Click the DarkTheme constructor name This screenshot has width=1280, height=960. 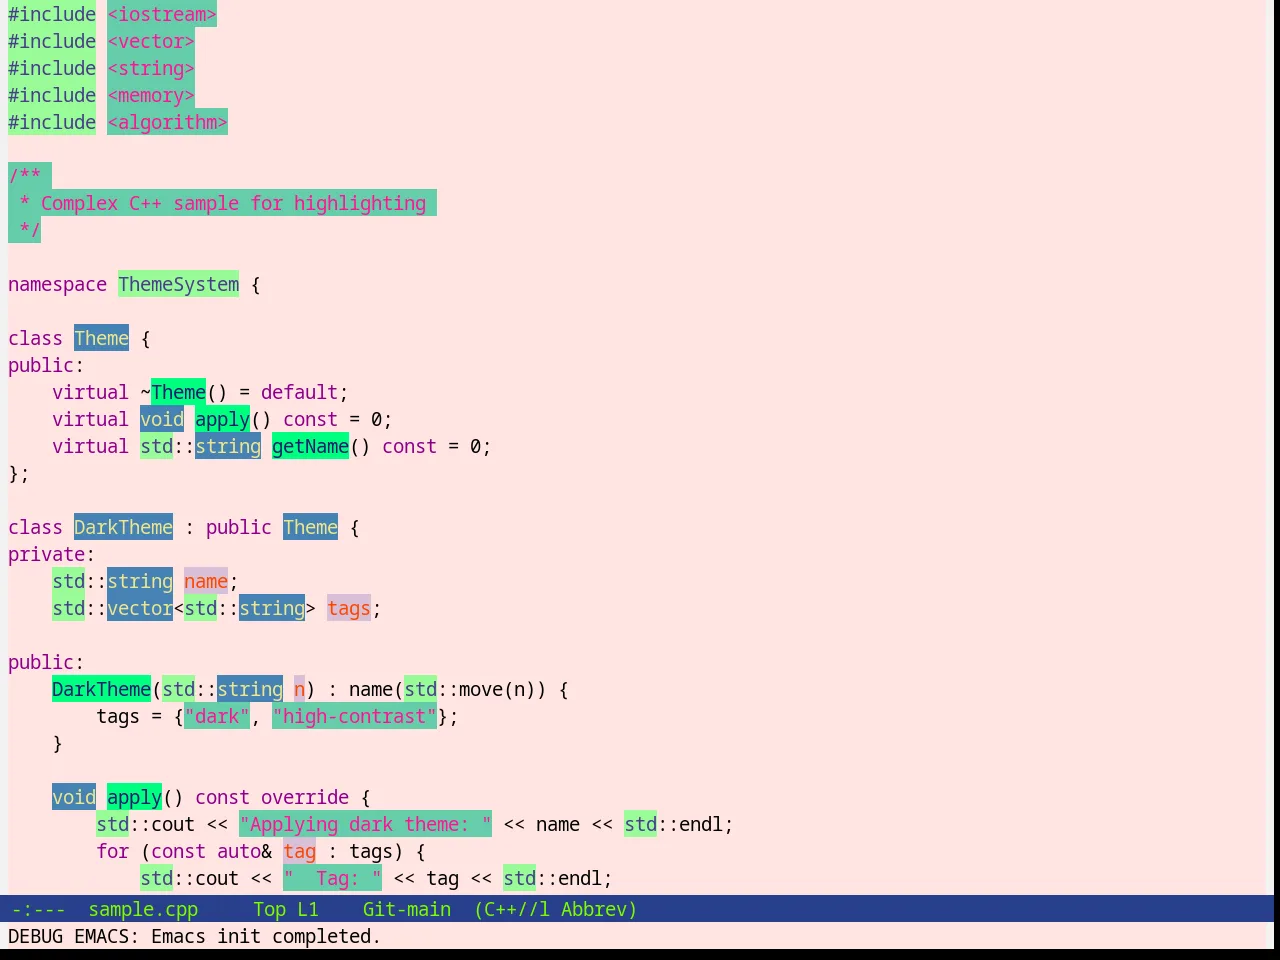coord(101,689)
